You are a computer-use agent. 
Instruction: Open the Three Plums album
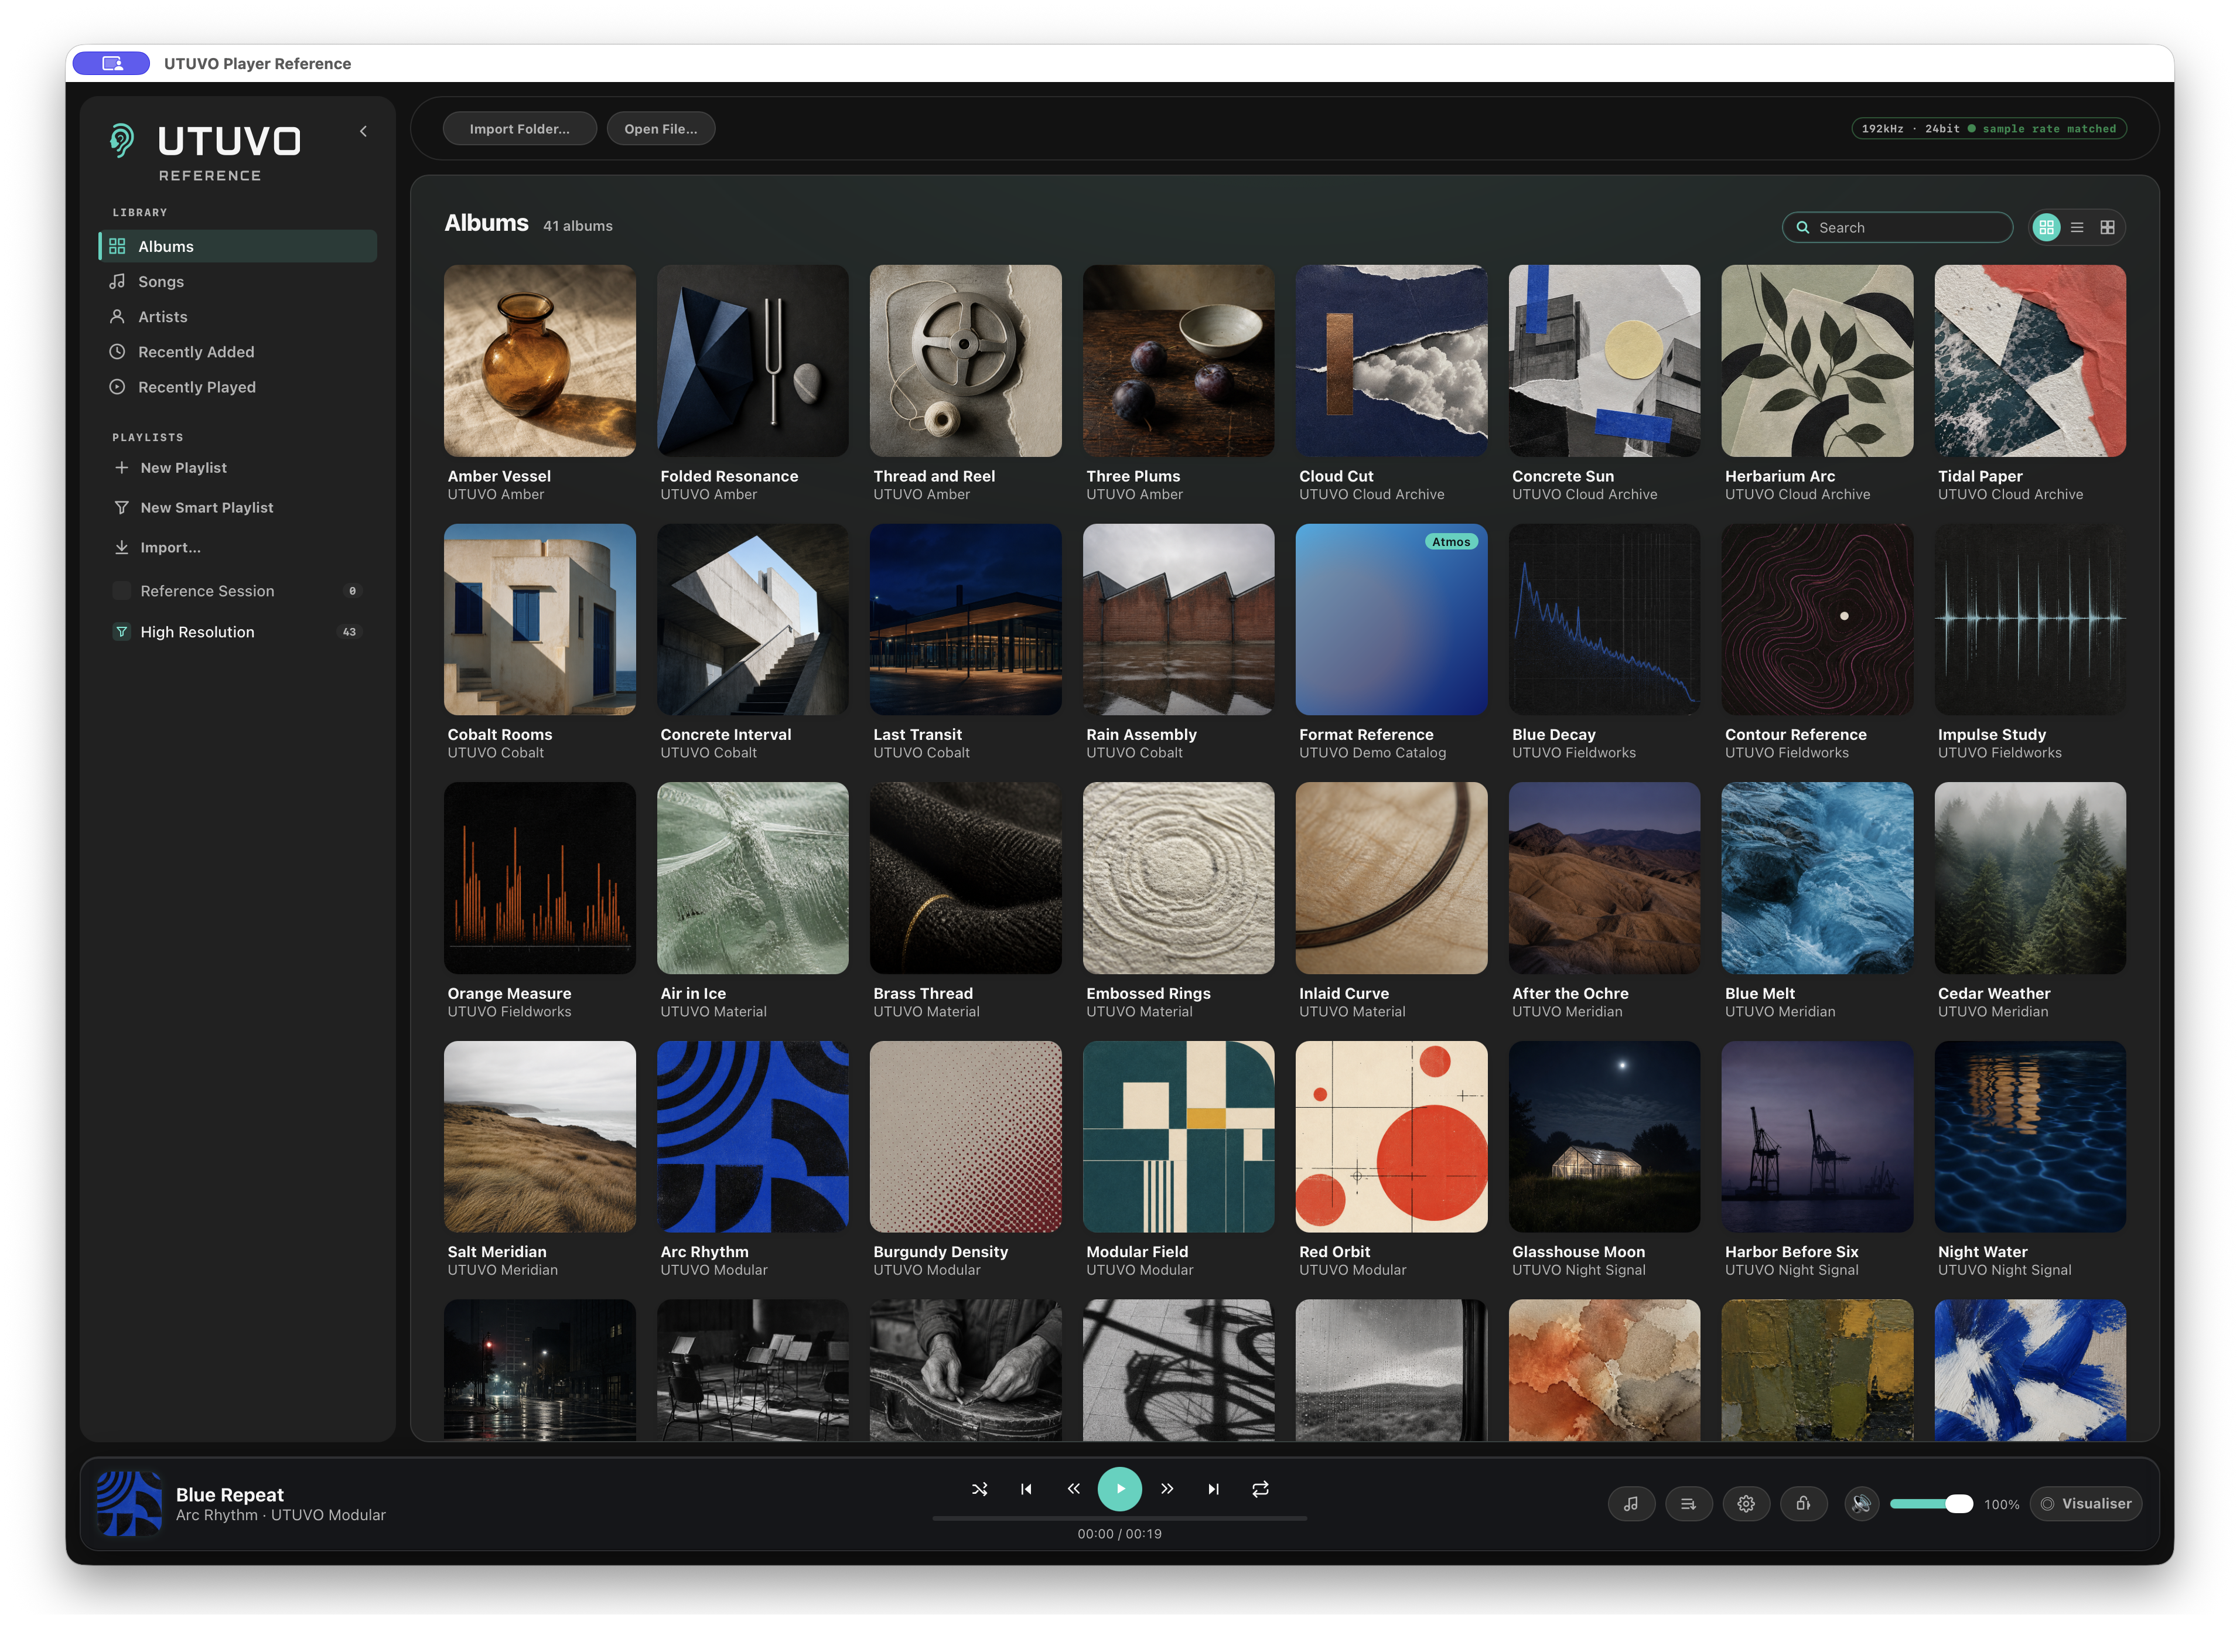pyautogui.click(x=1178, y=361)
